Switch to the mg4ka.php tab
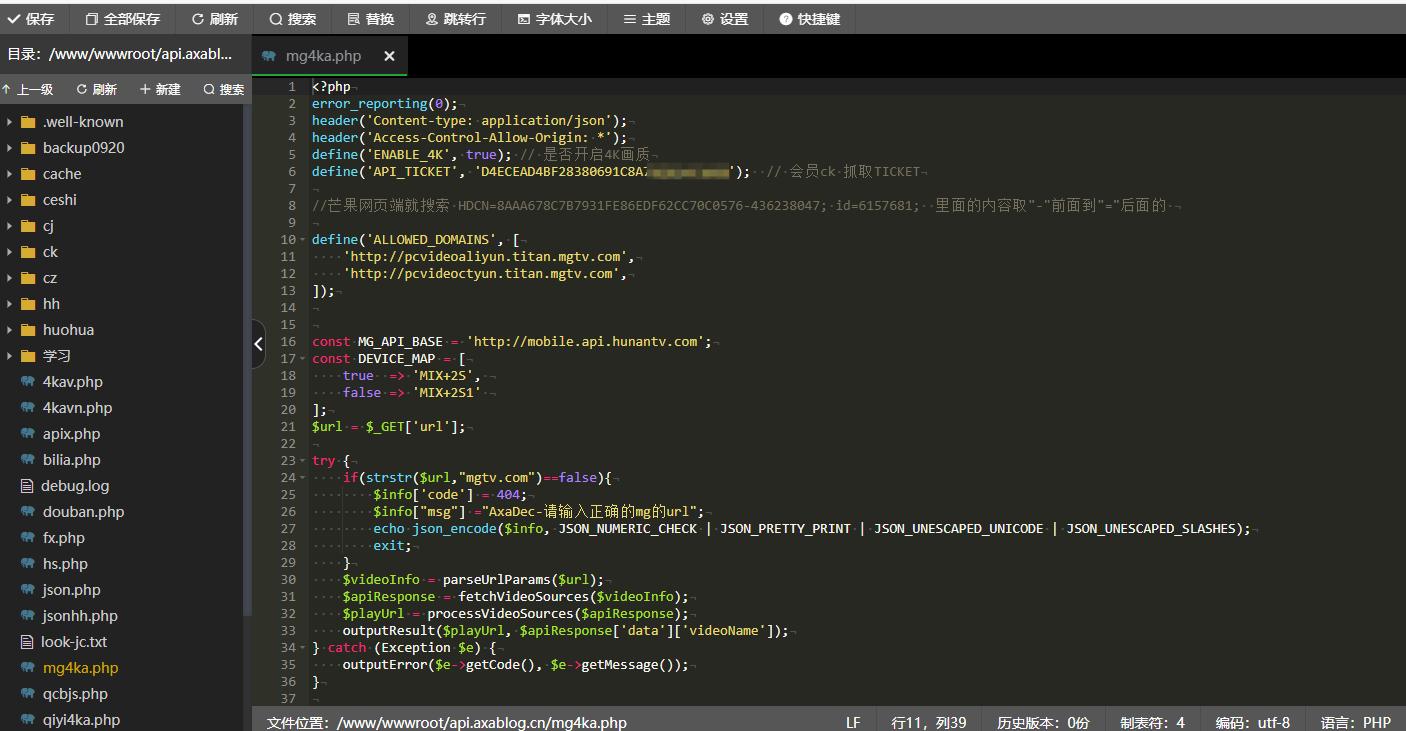The height and width of the screenshot is (731, 1406). 322,56
